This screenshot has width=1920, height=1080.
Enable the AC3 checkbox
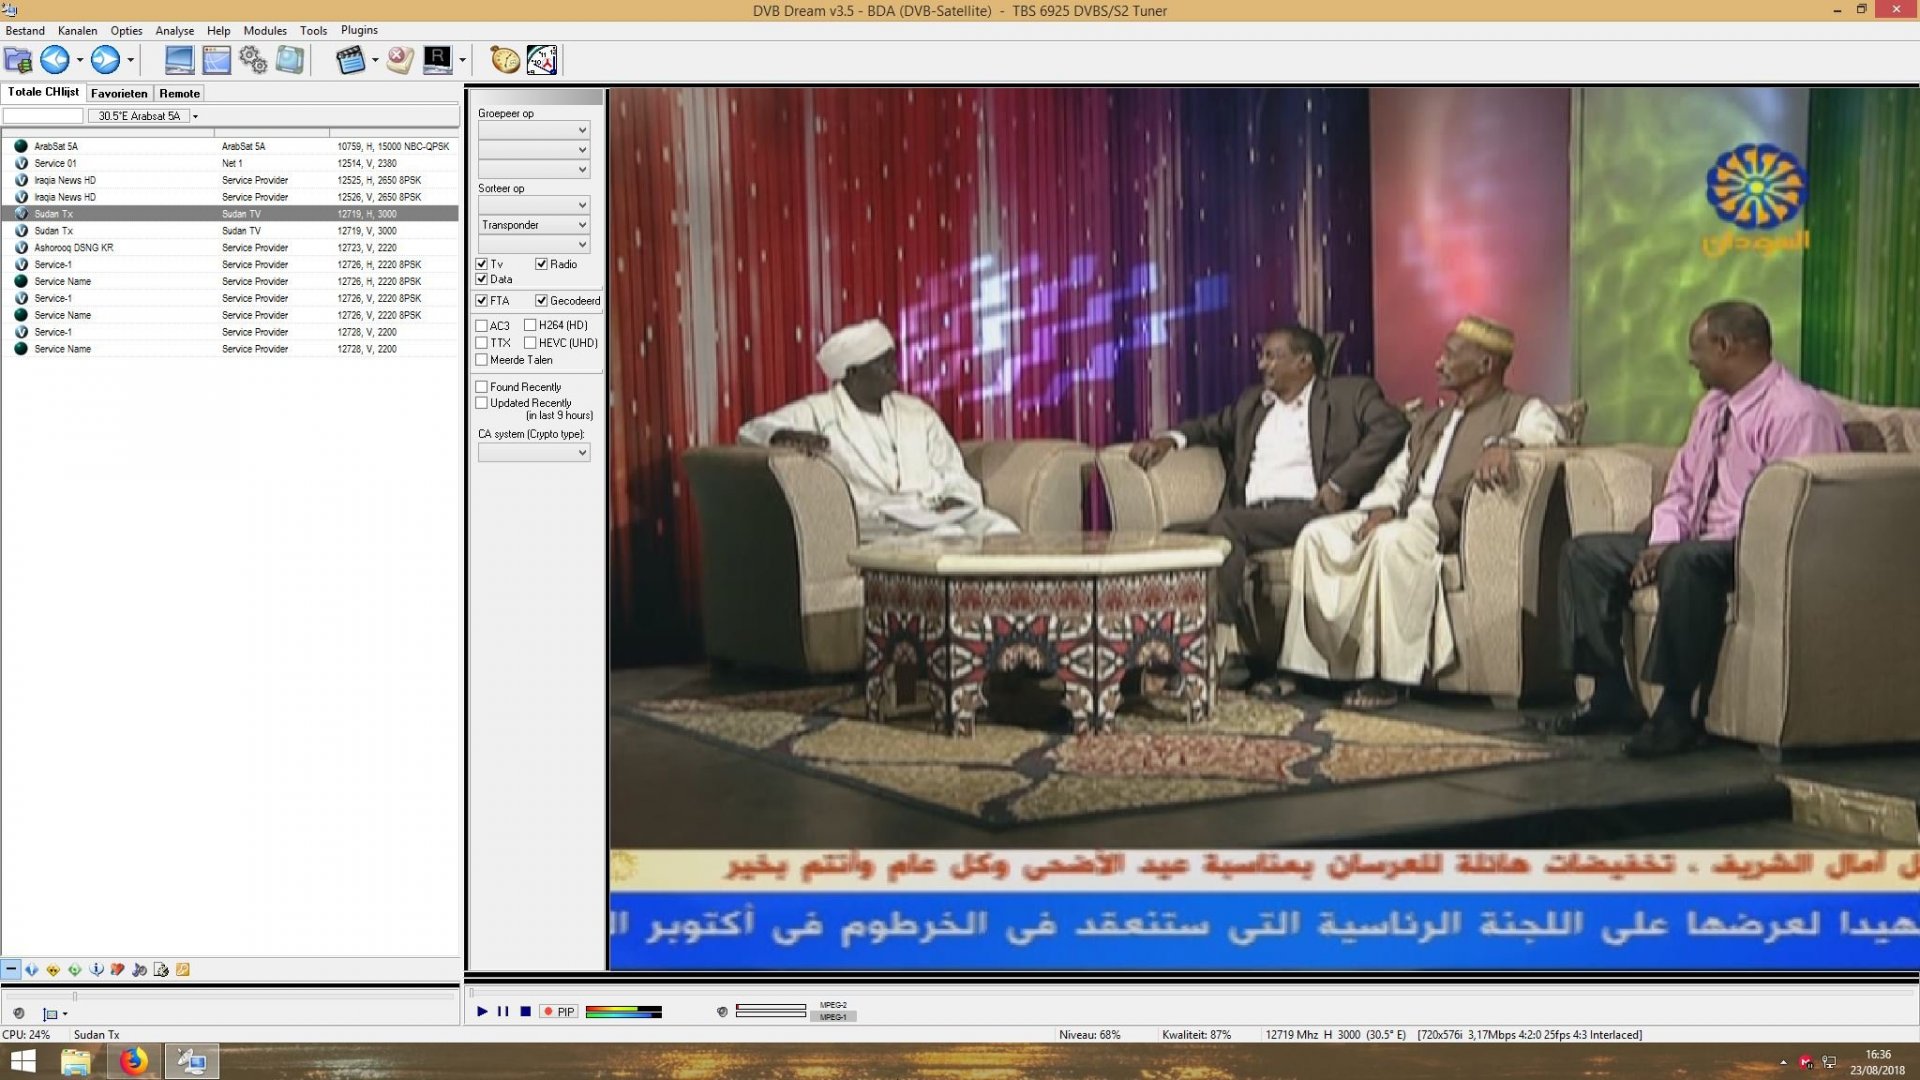click(482, 325)
